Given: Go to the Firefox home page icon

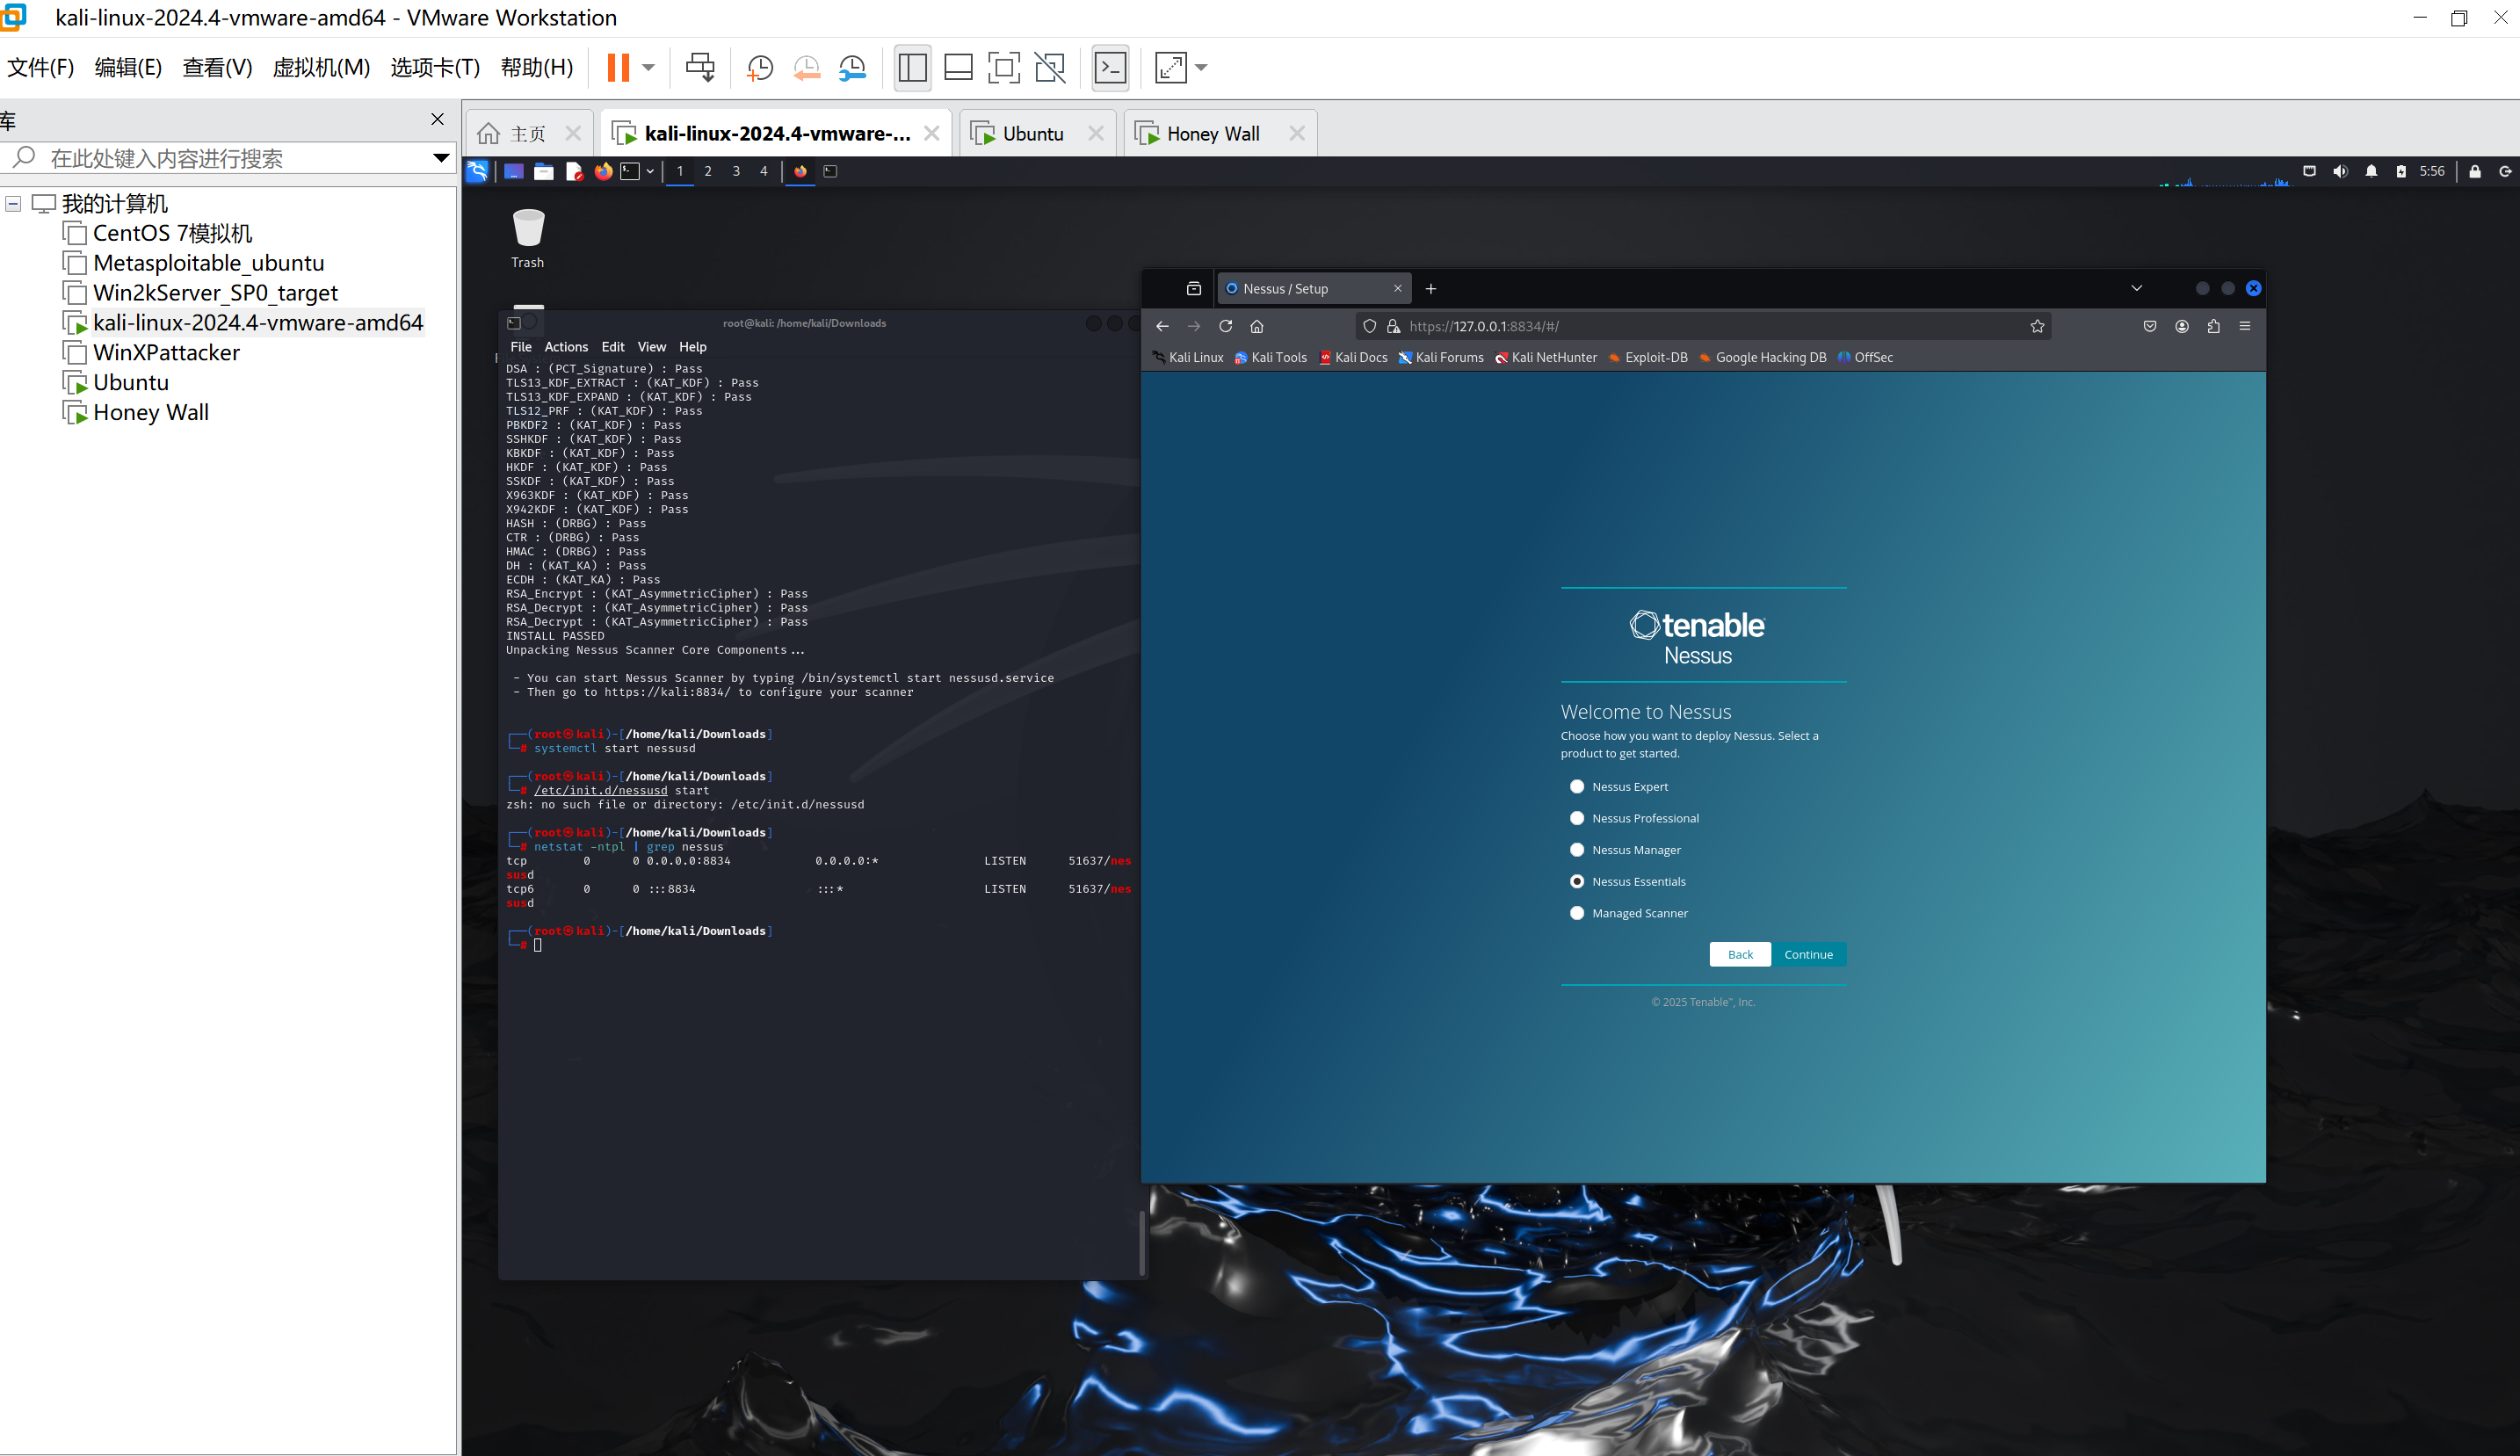Looking at the screenshot, I should pos(1257,326).
